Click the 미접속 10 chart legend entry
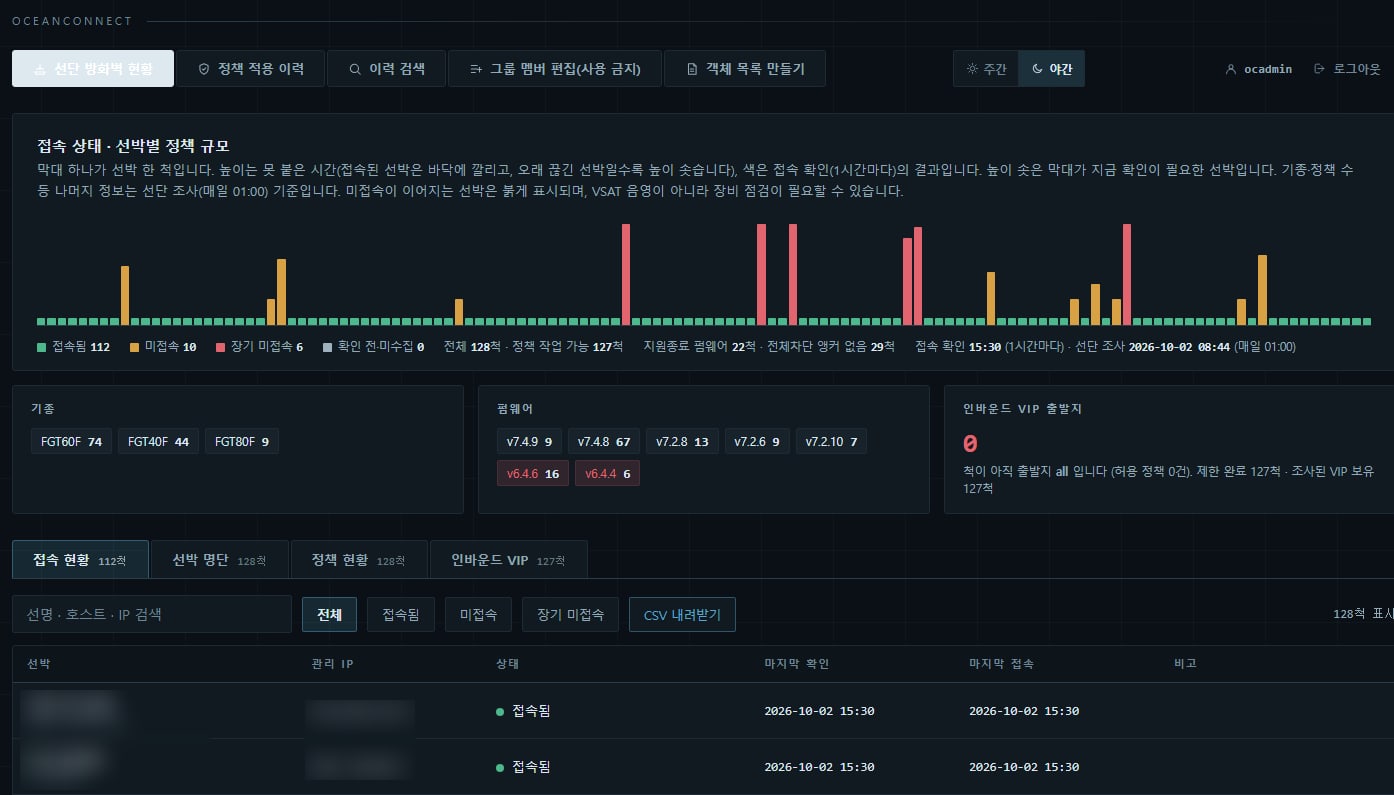The height and width of the screenshot is (795, 1394). coord(163,347)
